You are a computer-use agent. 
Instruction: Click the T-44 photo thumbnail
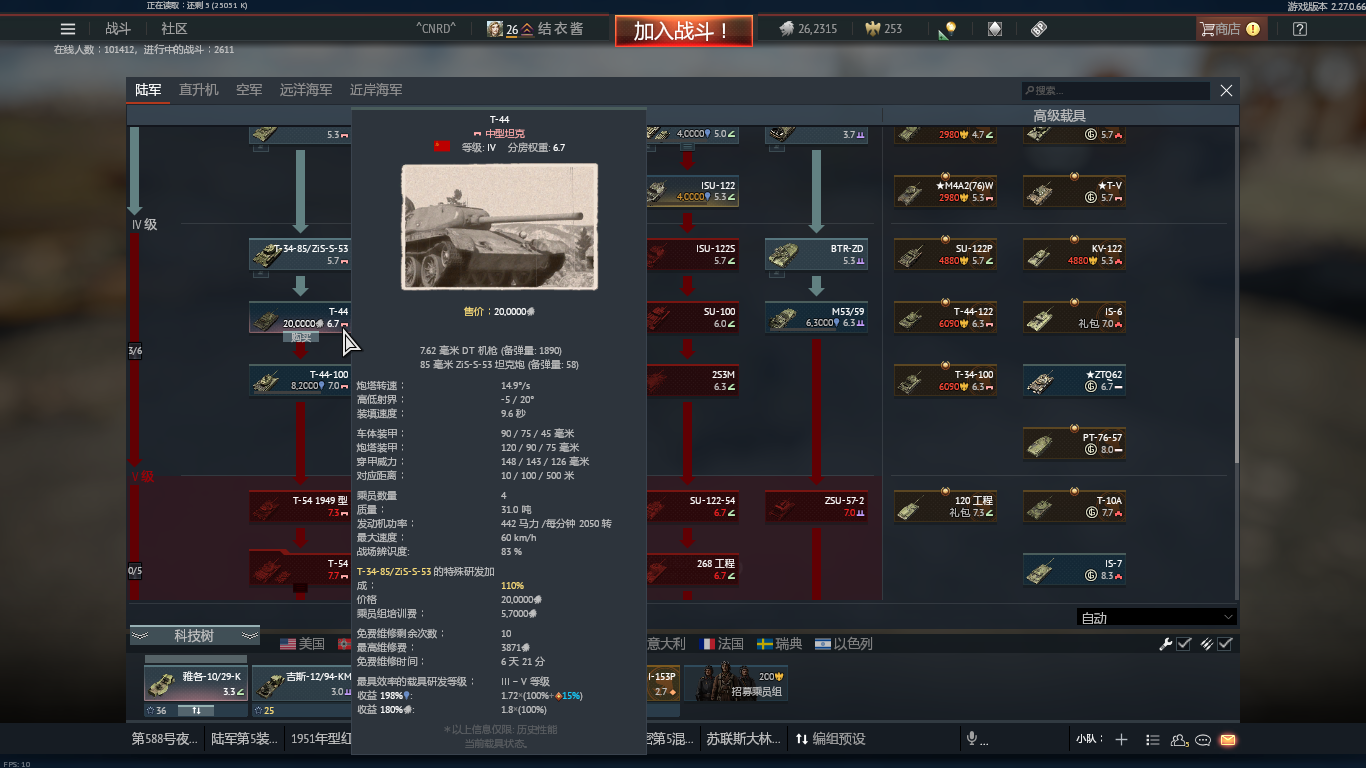[x=499, y=227]
